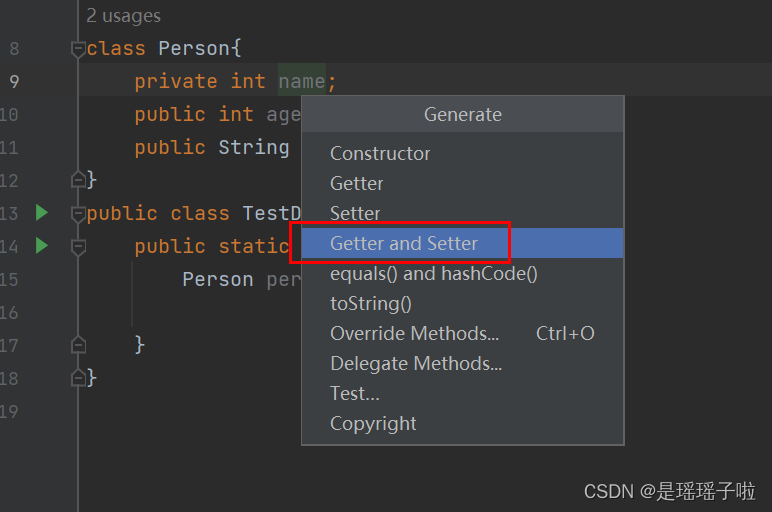Generate equals() and hashCode() methods
Image resolution: width=772 pixels, height=512 pixels.
[x=434, y=273]
